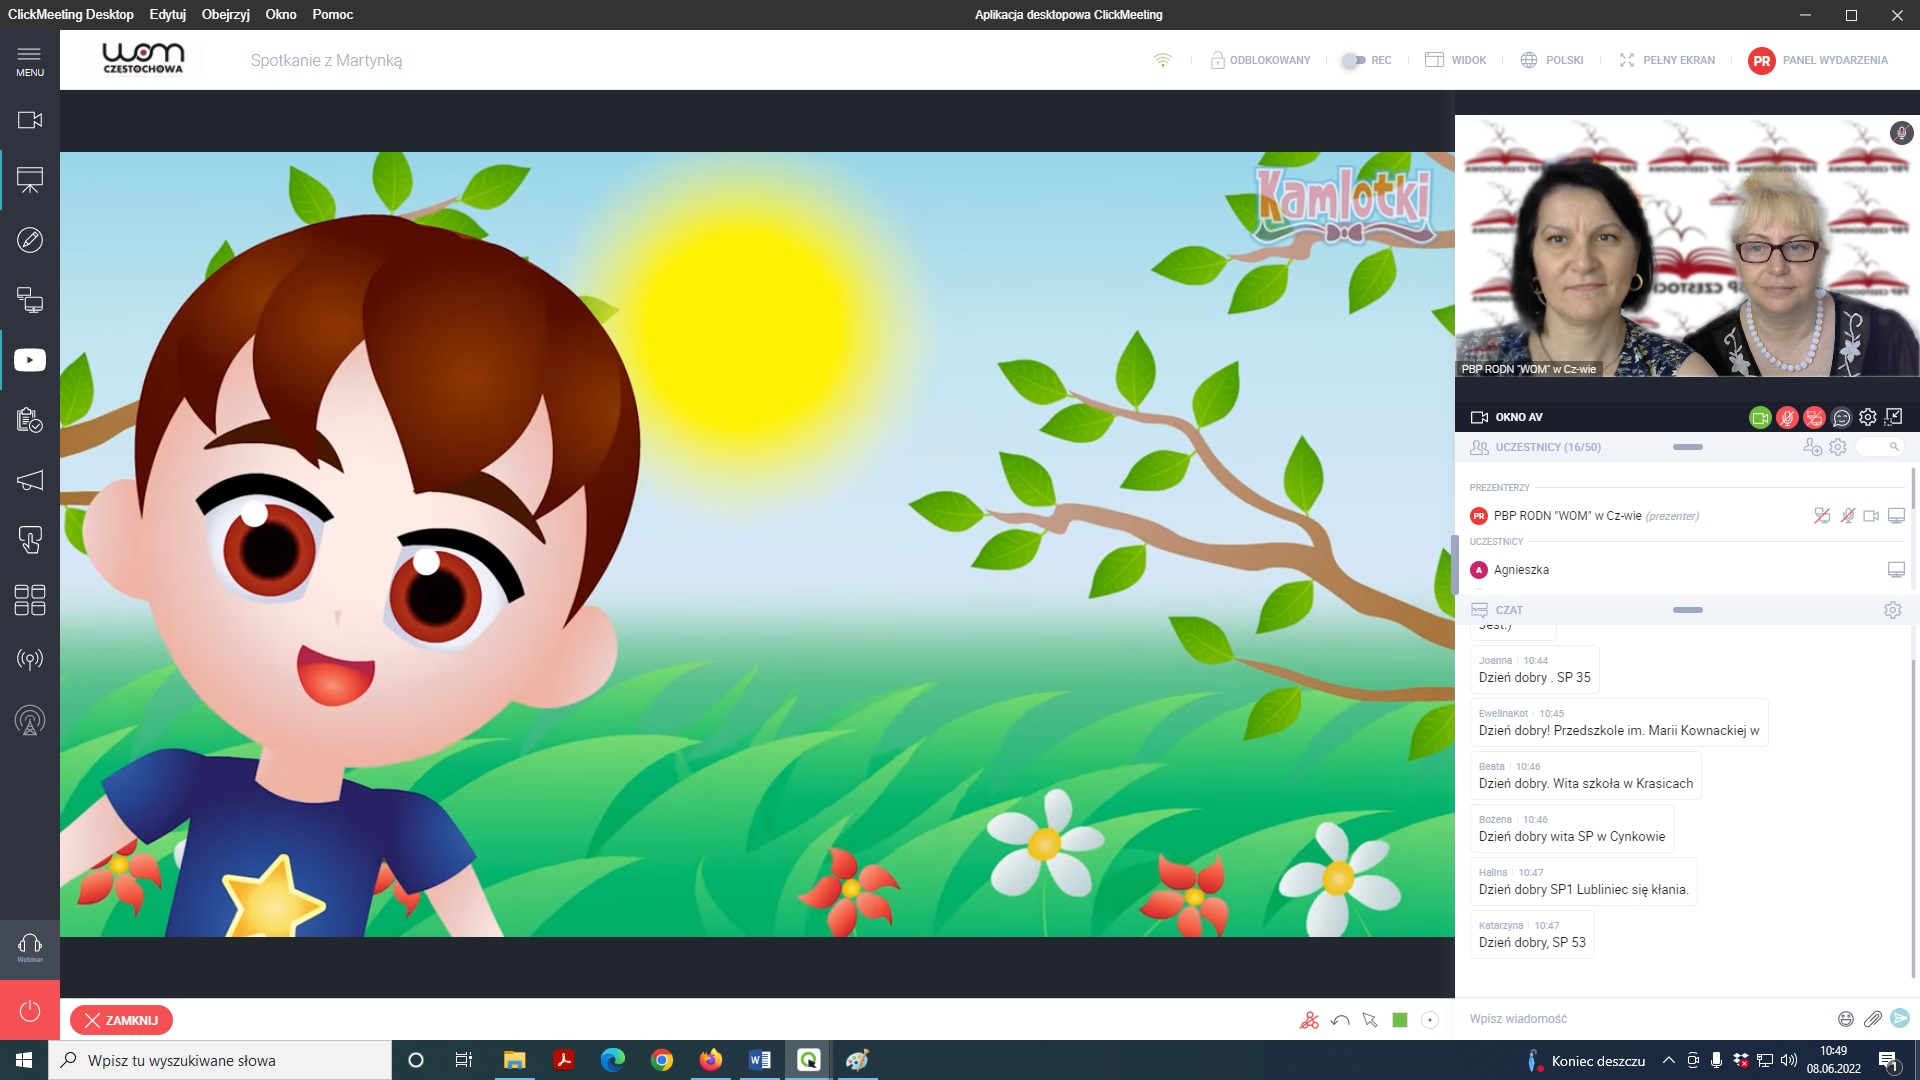The height and width of the screenshot is (1080, 1920).
Task: Click the invite participant icon
Action: pyautogui.click(x=1812, y=447)
